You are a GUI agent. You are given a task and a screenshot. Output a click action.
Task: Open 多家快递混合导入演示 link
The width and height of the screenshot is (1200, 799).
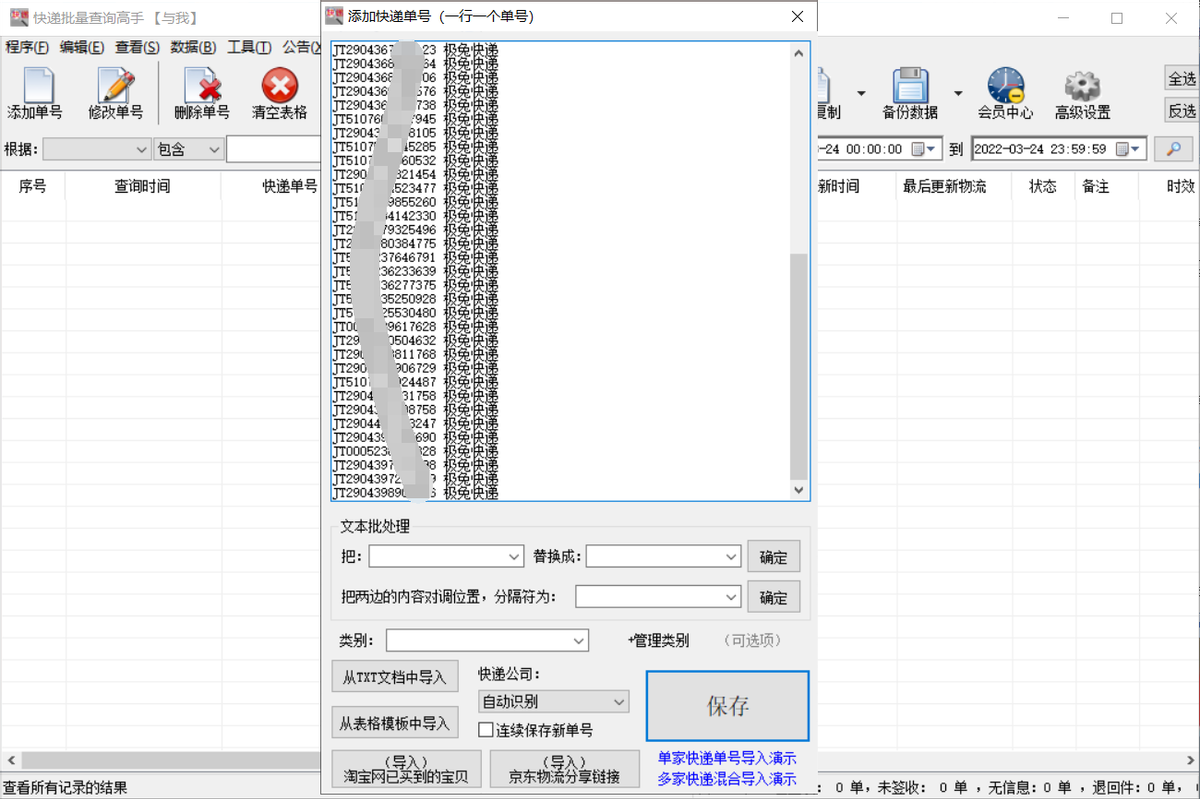[x=727, y=778]
